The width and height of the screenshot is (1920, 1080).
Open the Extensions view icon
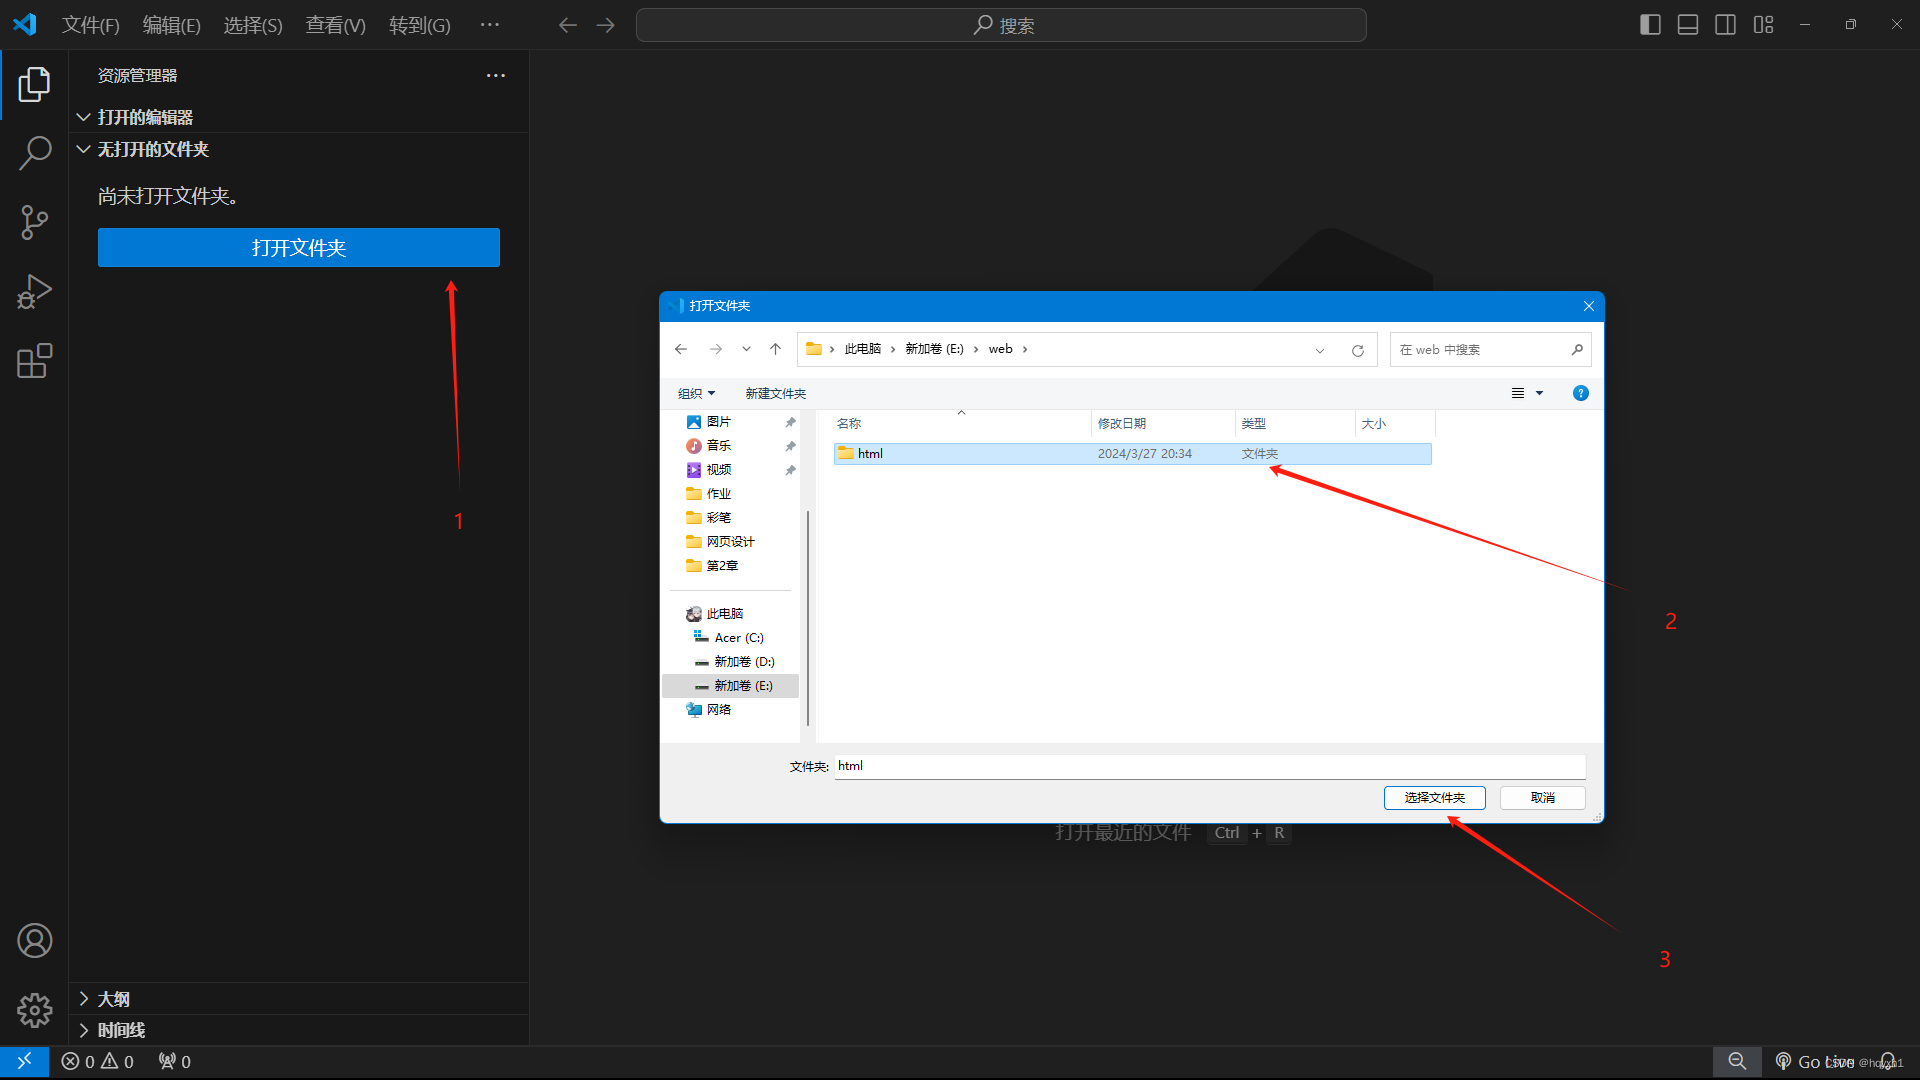35,361
